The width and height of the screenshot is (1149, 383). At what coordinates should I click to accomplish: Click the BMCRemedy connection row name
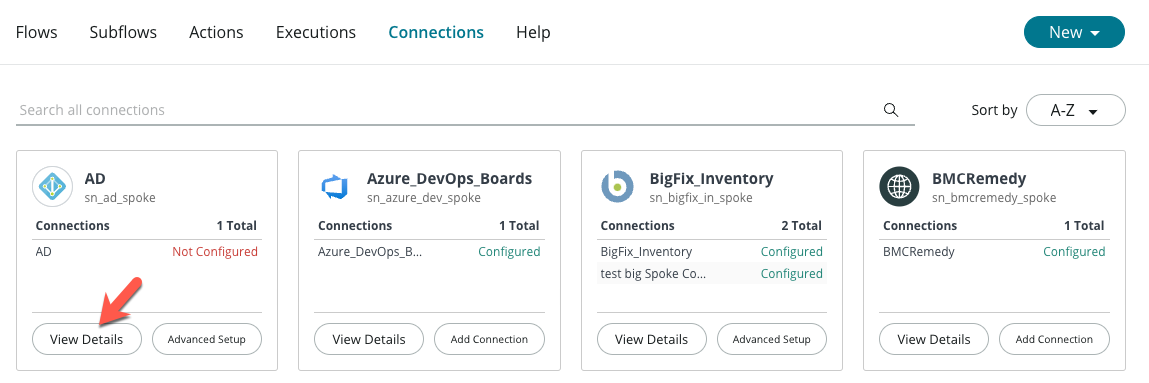point(919,251)
